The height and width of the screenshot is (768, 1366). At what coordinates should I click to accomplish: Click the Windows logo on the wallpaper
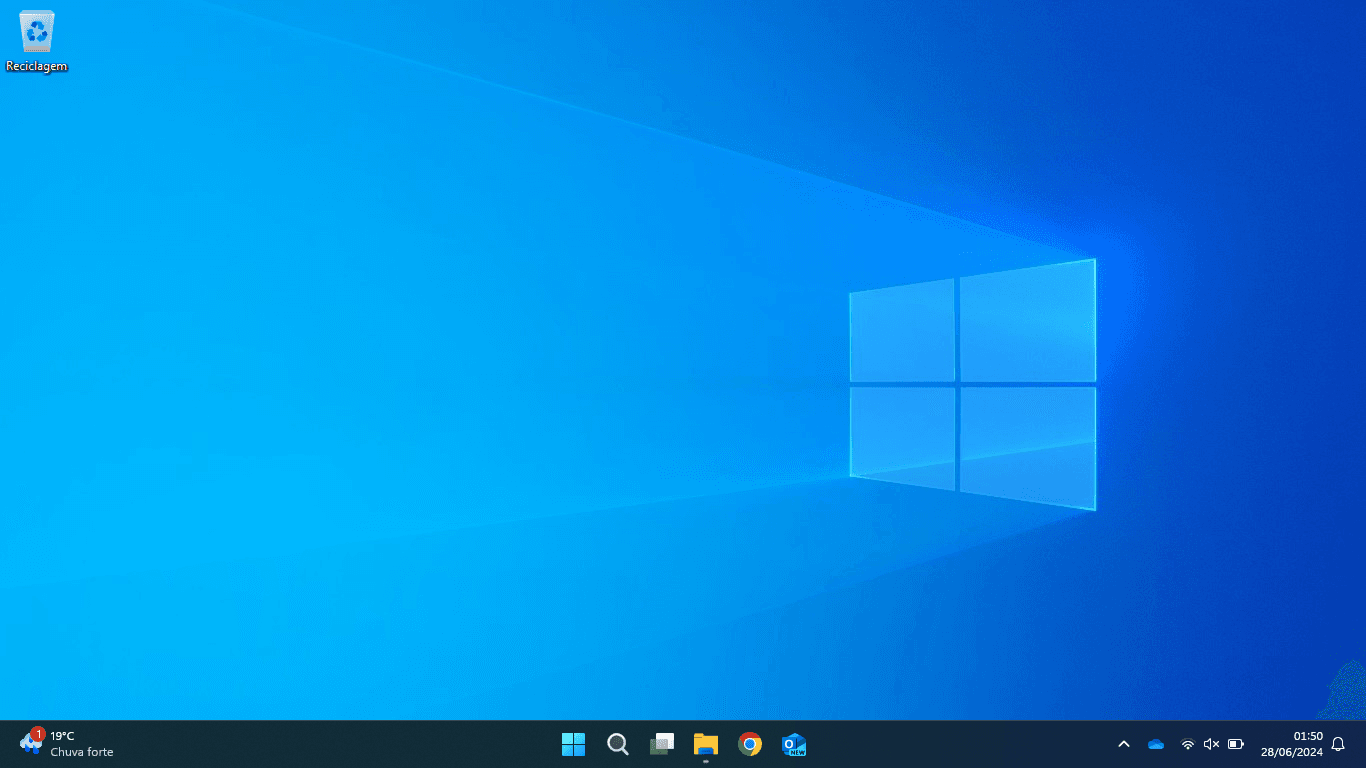coord(972,384)
